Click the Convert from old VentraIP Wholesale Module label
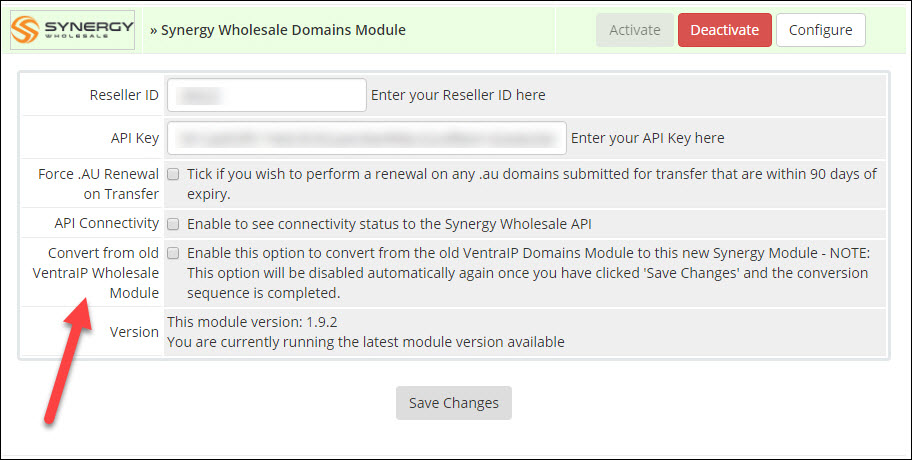912x460 pixels. 103,273
